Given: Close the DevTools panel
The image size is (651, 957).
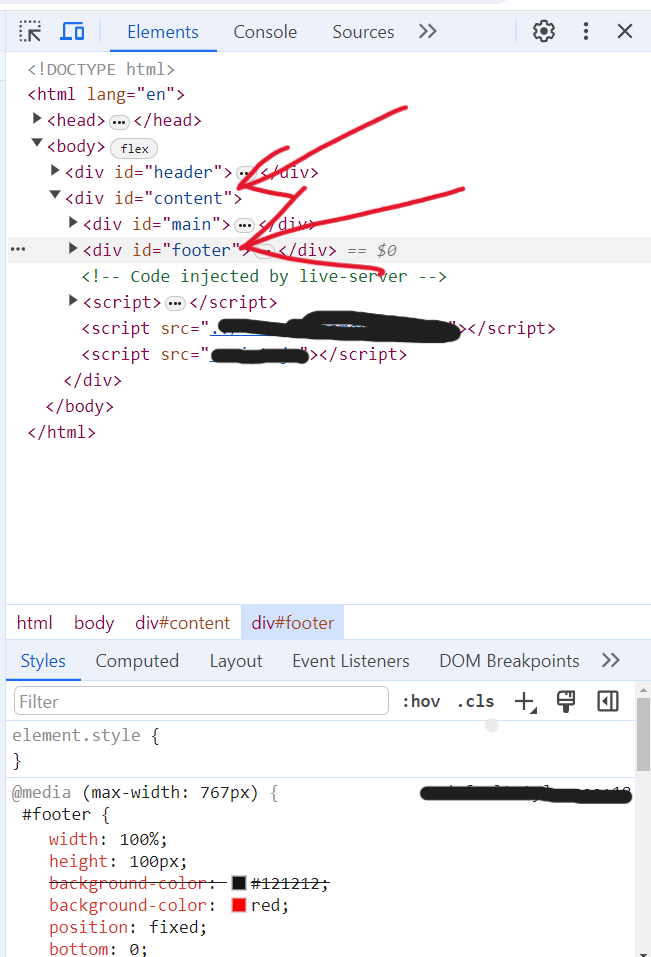Looking at the screenshot, I should (625, 31).
